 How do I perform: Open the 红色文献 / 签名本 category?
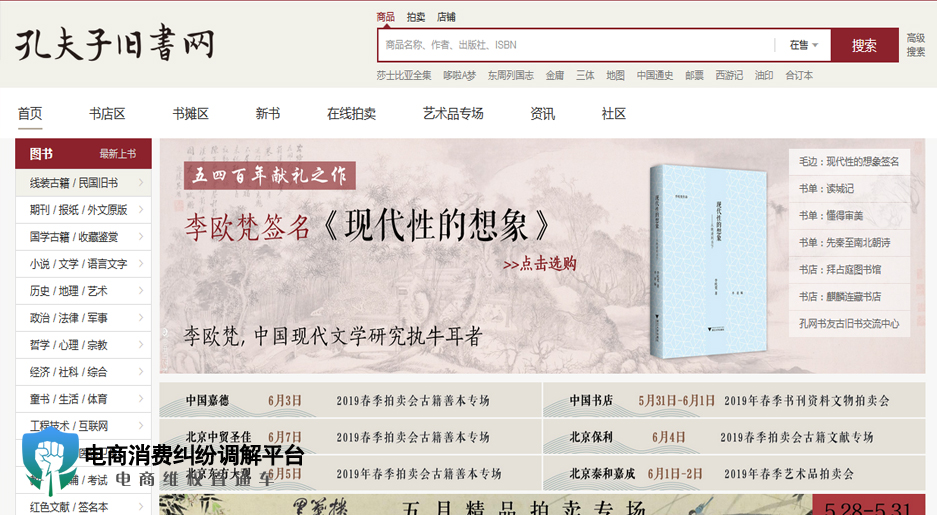pyautogui.click(x=83, y=507)
